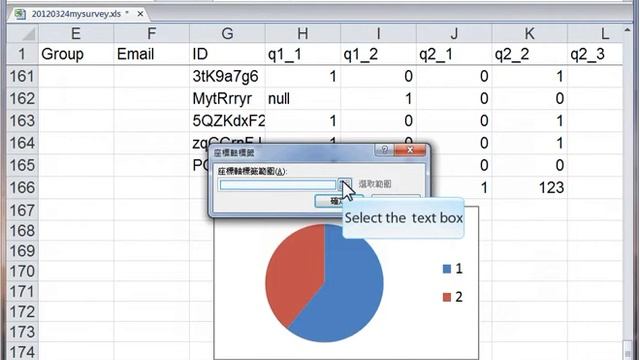Close the axis labels dialog with red X
The width and height of the screenshot is (640, 360).
410,150
